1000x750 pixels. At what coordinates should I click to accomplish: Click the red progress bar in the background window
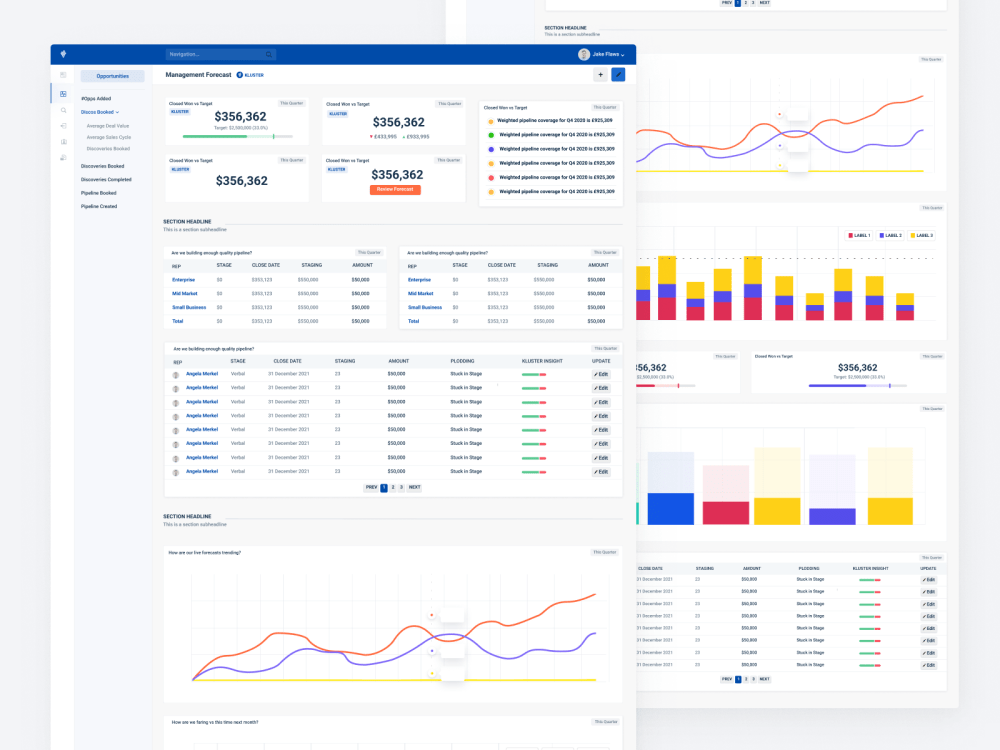[x=665, y=386]
